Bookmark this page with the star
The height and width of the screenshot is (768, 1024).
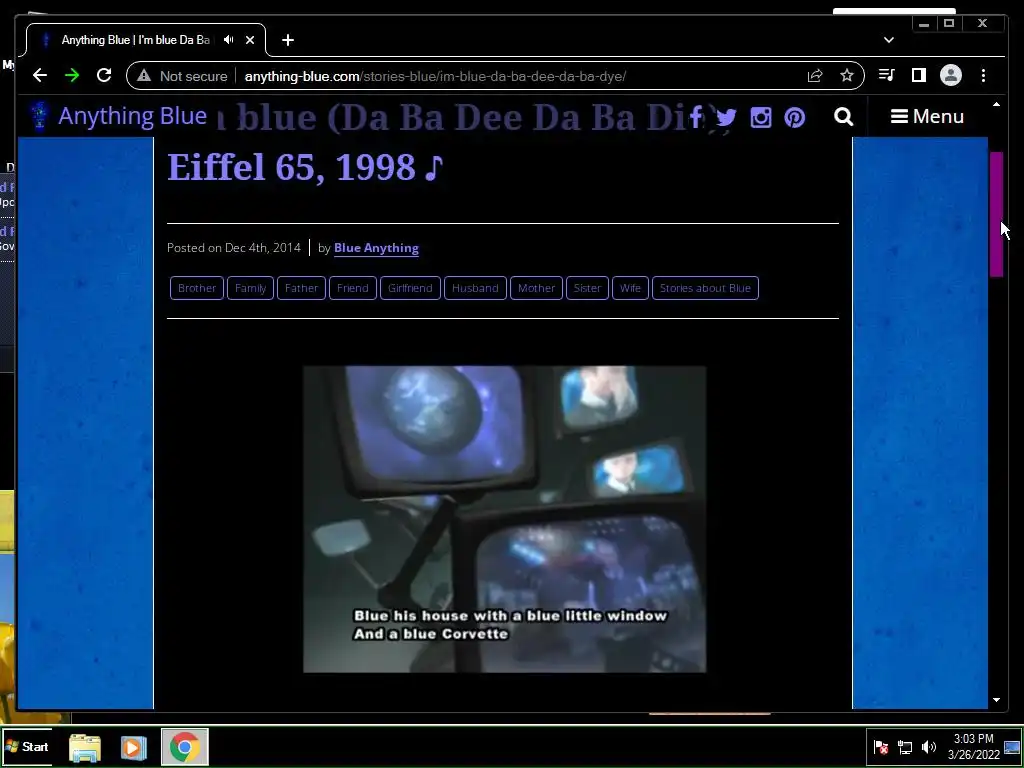tap(846, 76)
